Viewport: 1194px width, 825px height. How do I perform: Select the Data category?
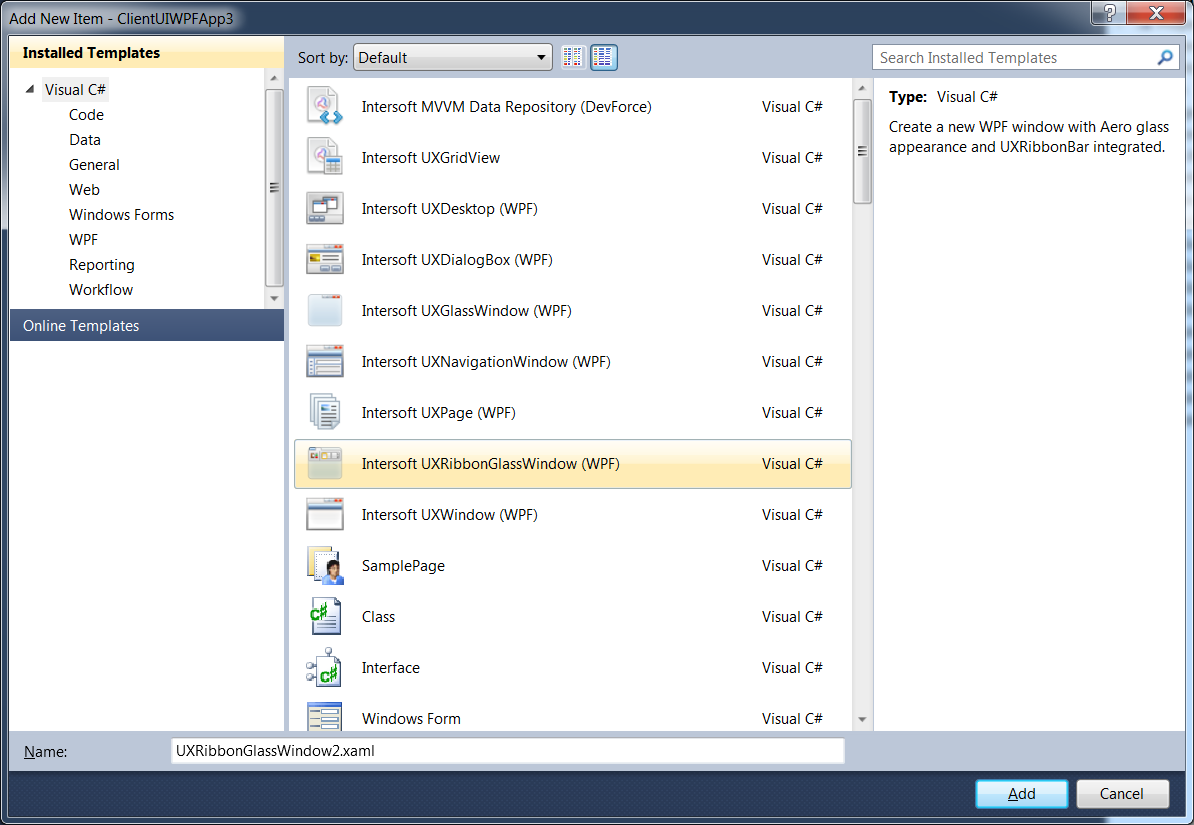coord(85,139)
